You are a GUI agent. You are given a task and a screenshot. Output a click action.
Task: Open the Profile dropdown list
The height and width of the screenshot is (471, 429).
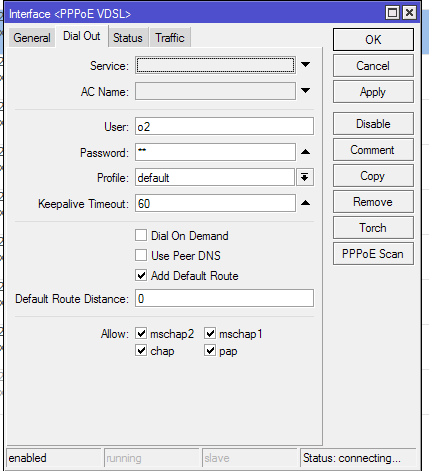tap(305, 177)
